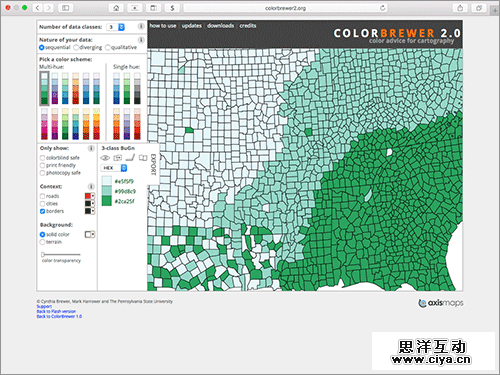Click the info icon beside data classes

click(141, 26)
